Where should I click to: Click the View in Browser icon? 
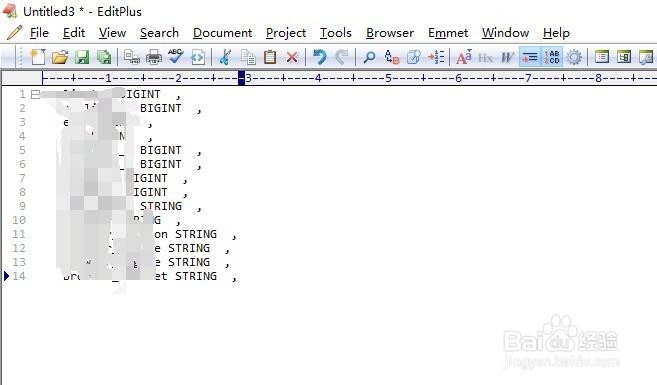(198, 57)
